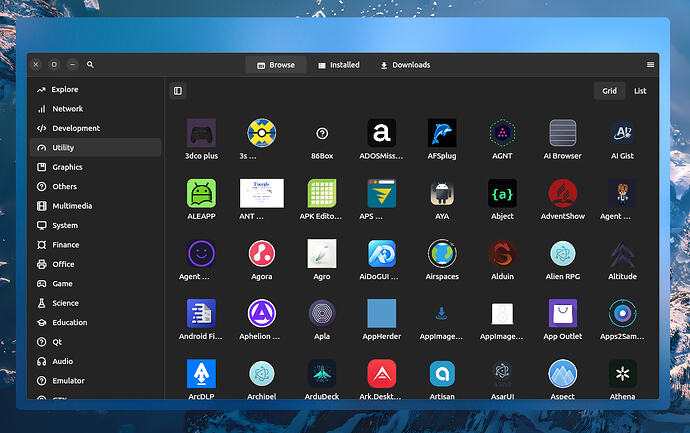Open the Aphelion app icon
690x433 pixels.
click(261, 313)
